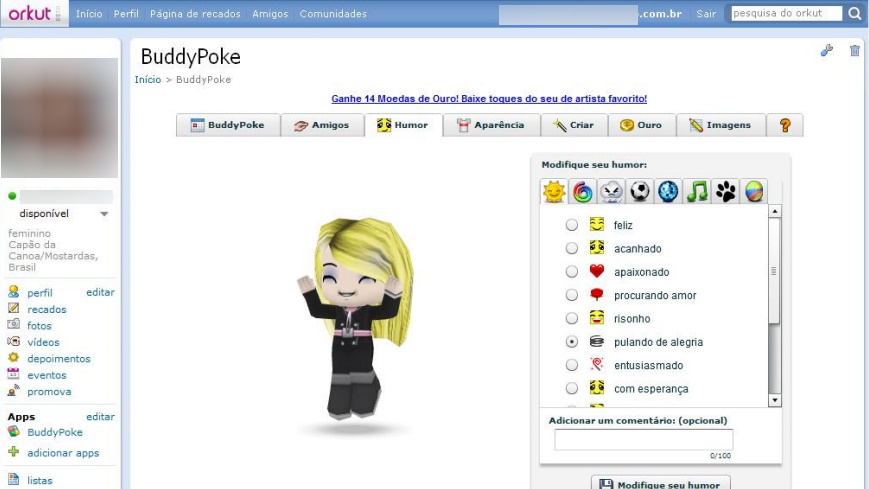Select the paw print mood category icon

(725, 192)
